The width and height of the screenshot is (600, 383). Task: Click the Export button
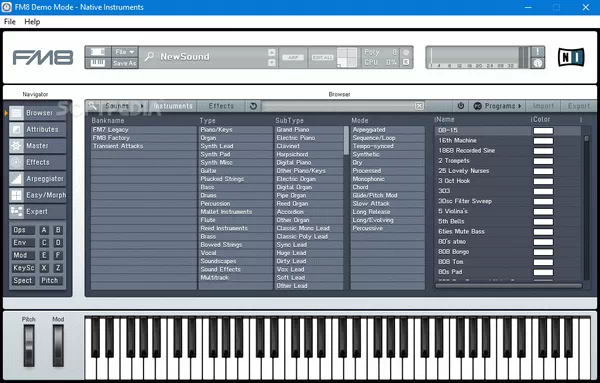pyautogui.click(x=578, y=106)
